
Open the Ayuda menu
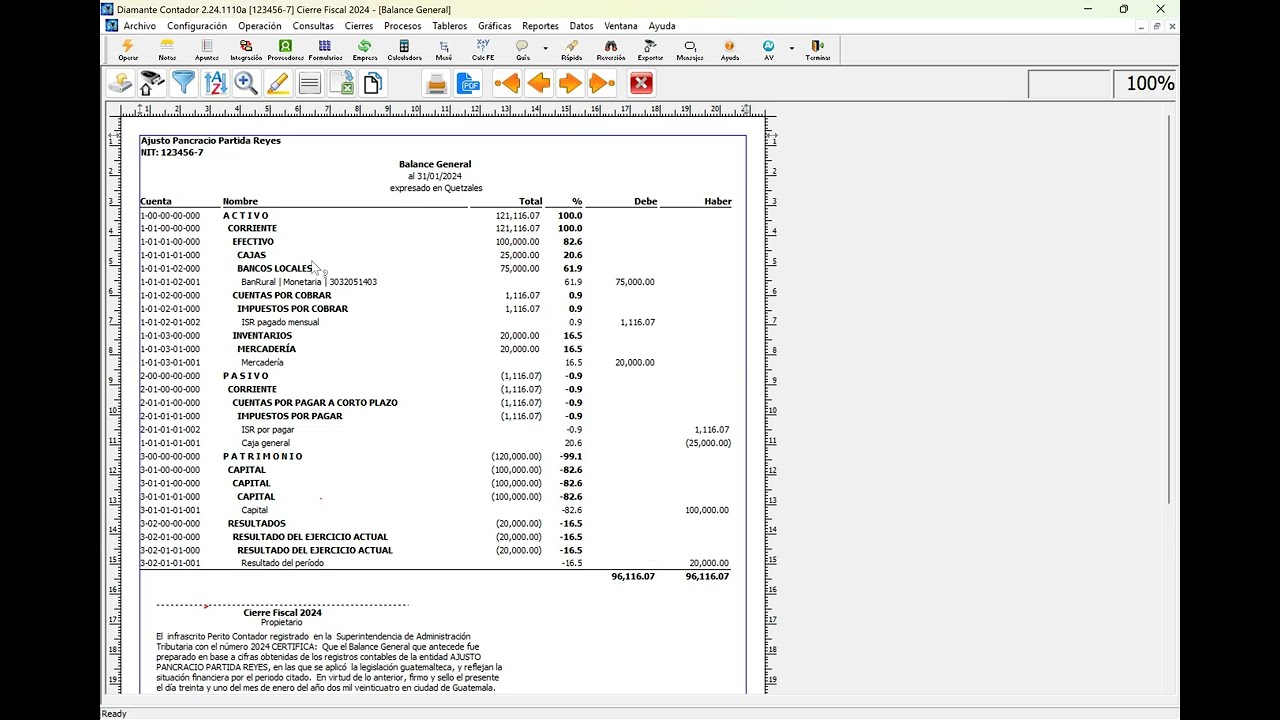coord(662,26)
